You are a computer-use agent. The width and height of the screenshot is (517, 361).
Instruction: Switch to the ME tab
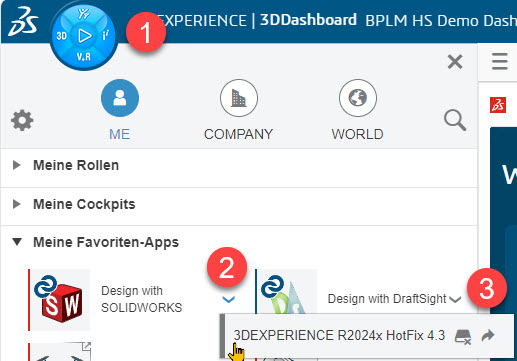click(120, 111)
